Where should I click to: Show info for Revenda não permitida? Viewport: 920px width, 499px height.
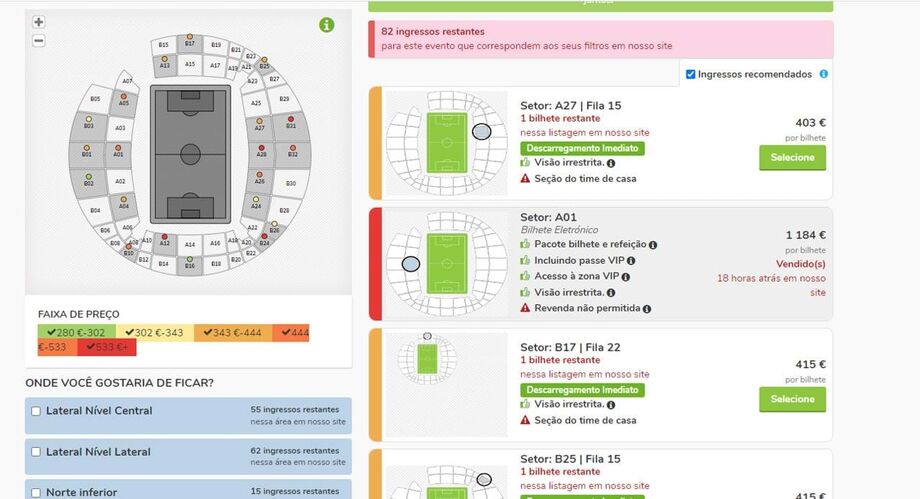647,309
